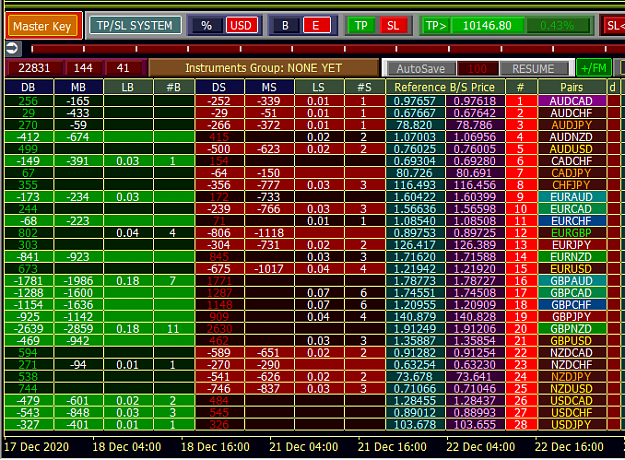Click the -1118 MS cell
Image resolution: width=625 pixels, height=460 pixels.
tap(269, 233)
